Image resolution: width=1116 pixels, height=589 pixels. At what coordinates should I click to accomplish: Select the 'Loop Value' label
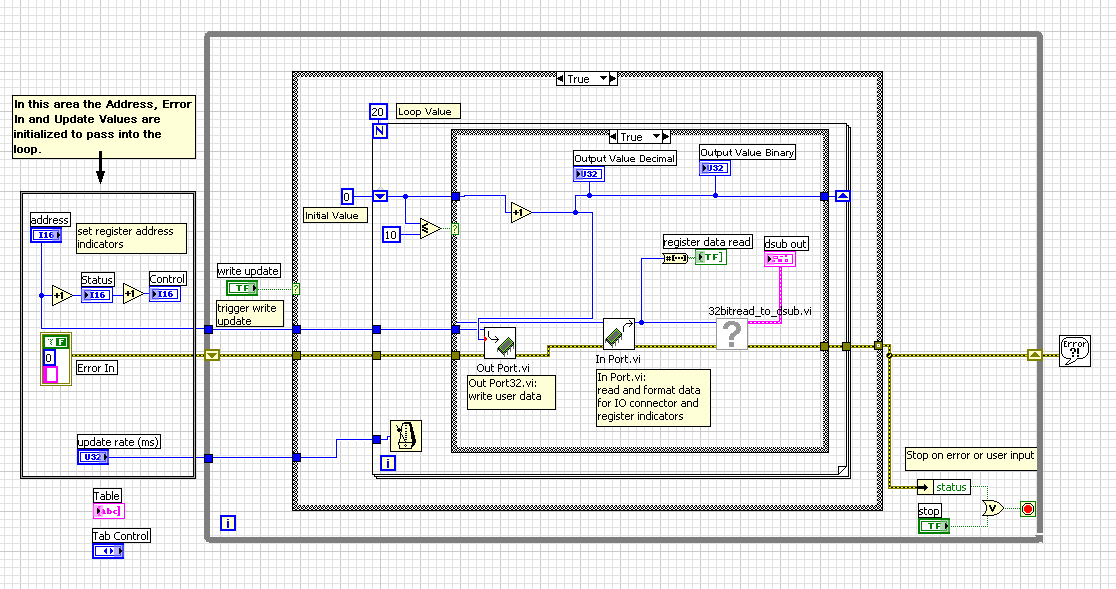428,111
